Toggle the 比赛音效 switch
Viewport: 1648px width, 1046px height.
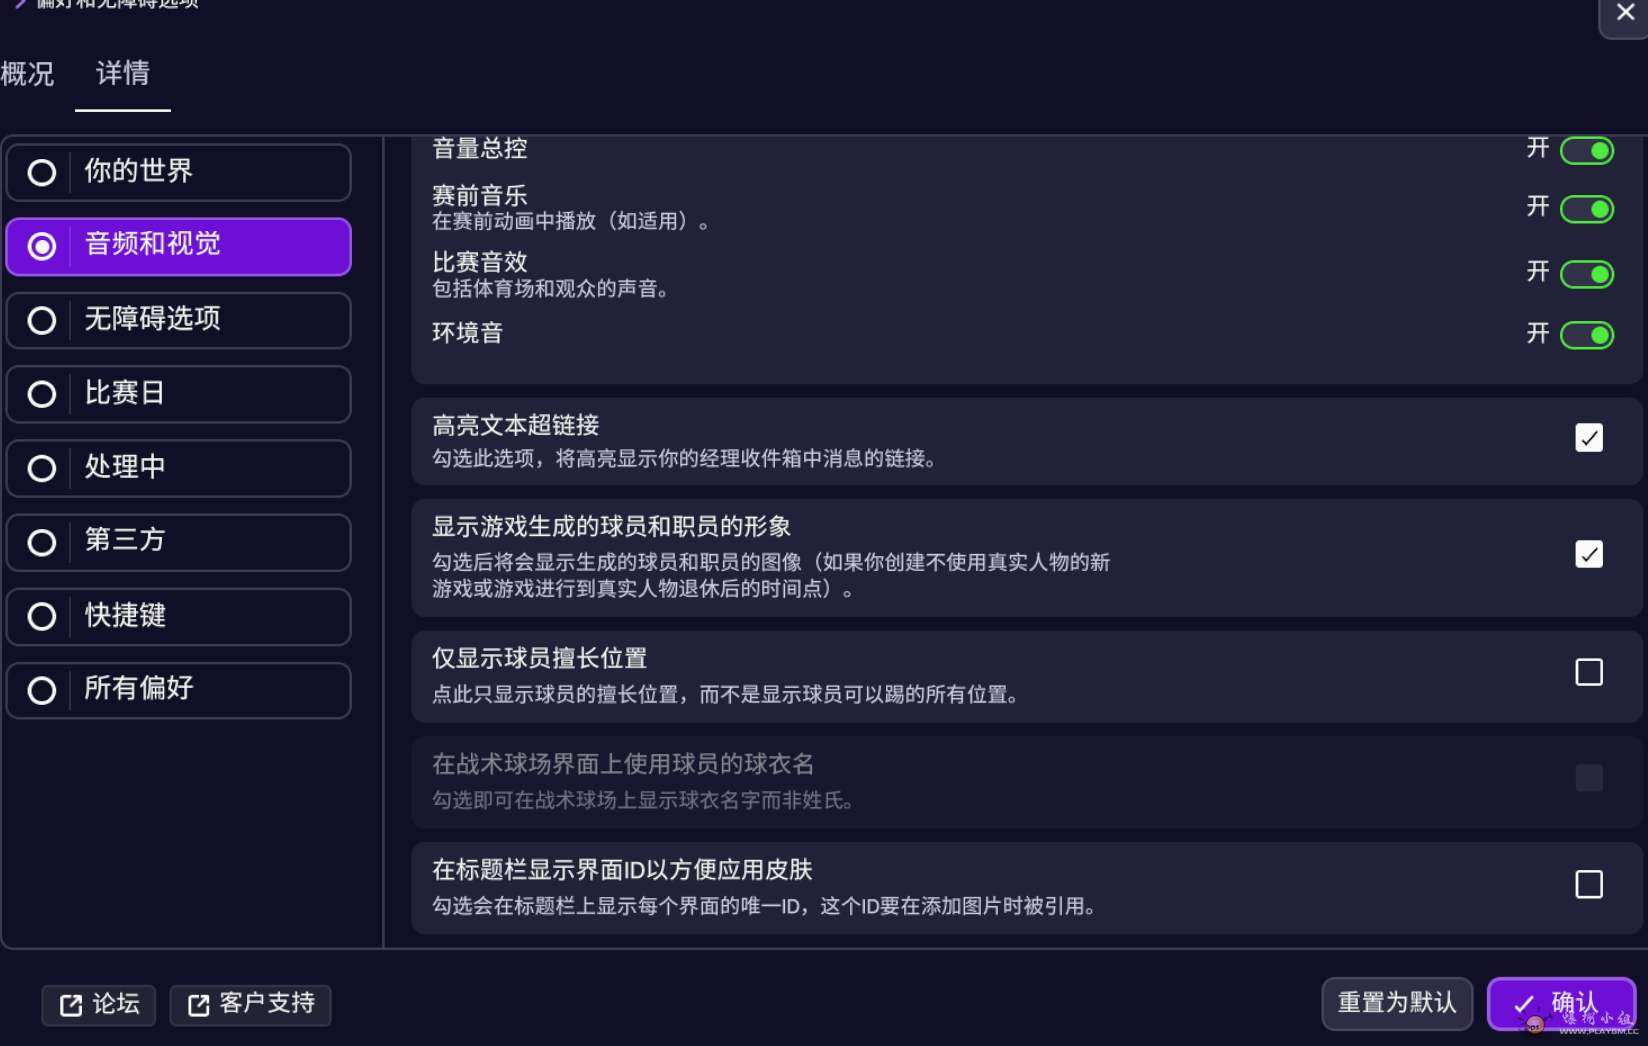(x=1587, y=274)
